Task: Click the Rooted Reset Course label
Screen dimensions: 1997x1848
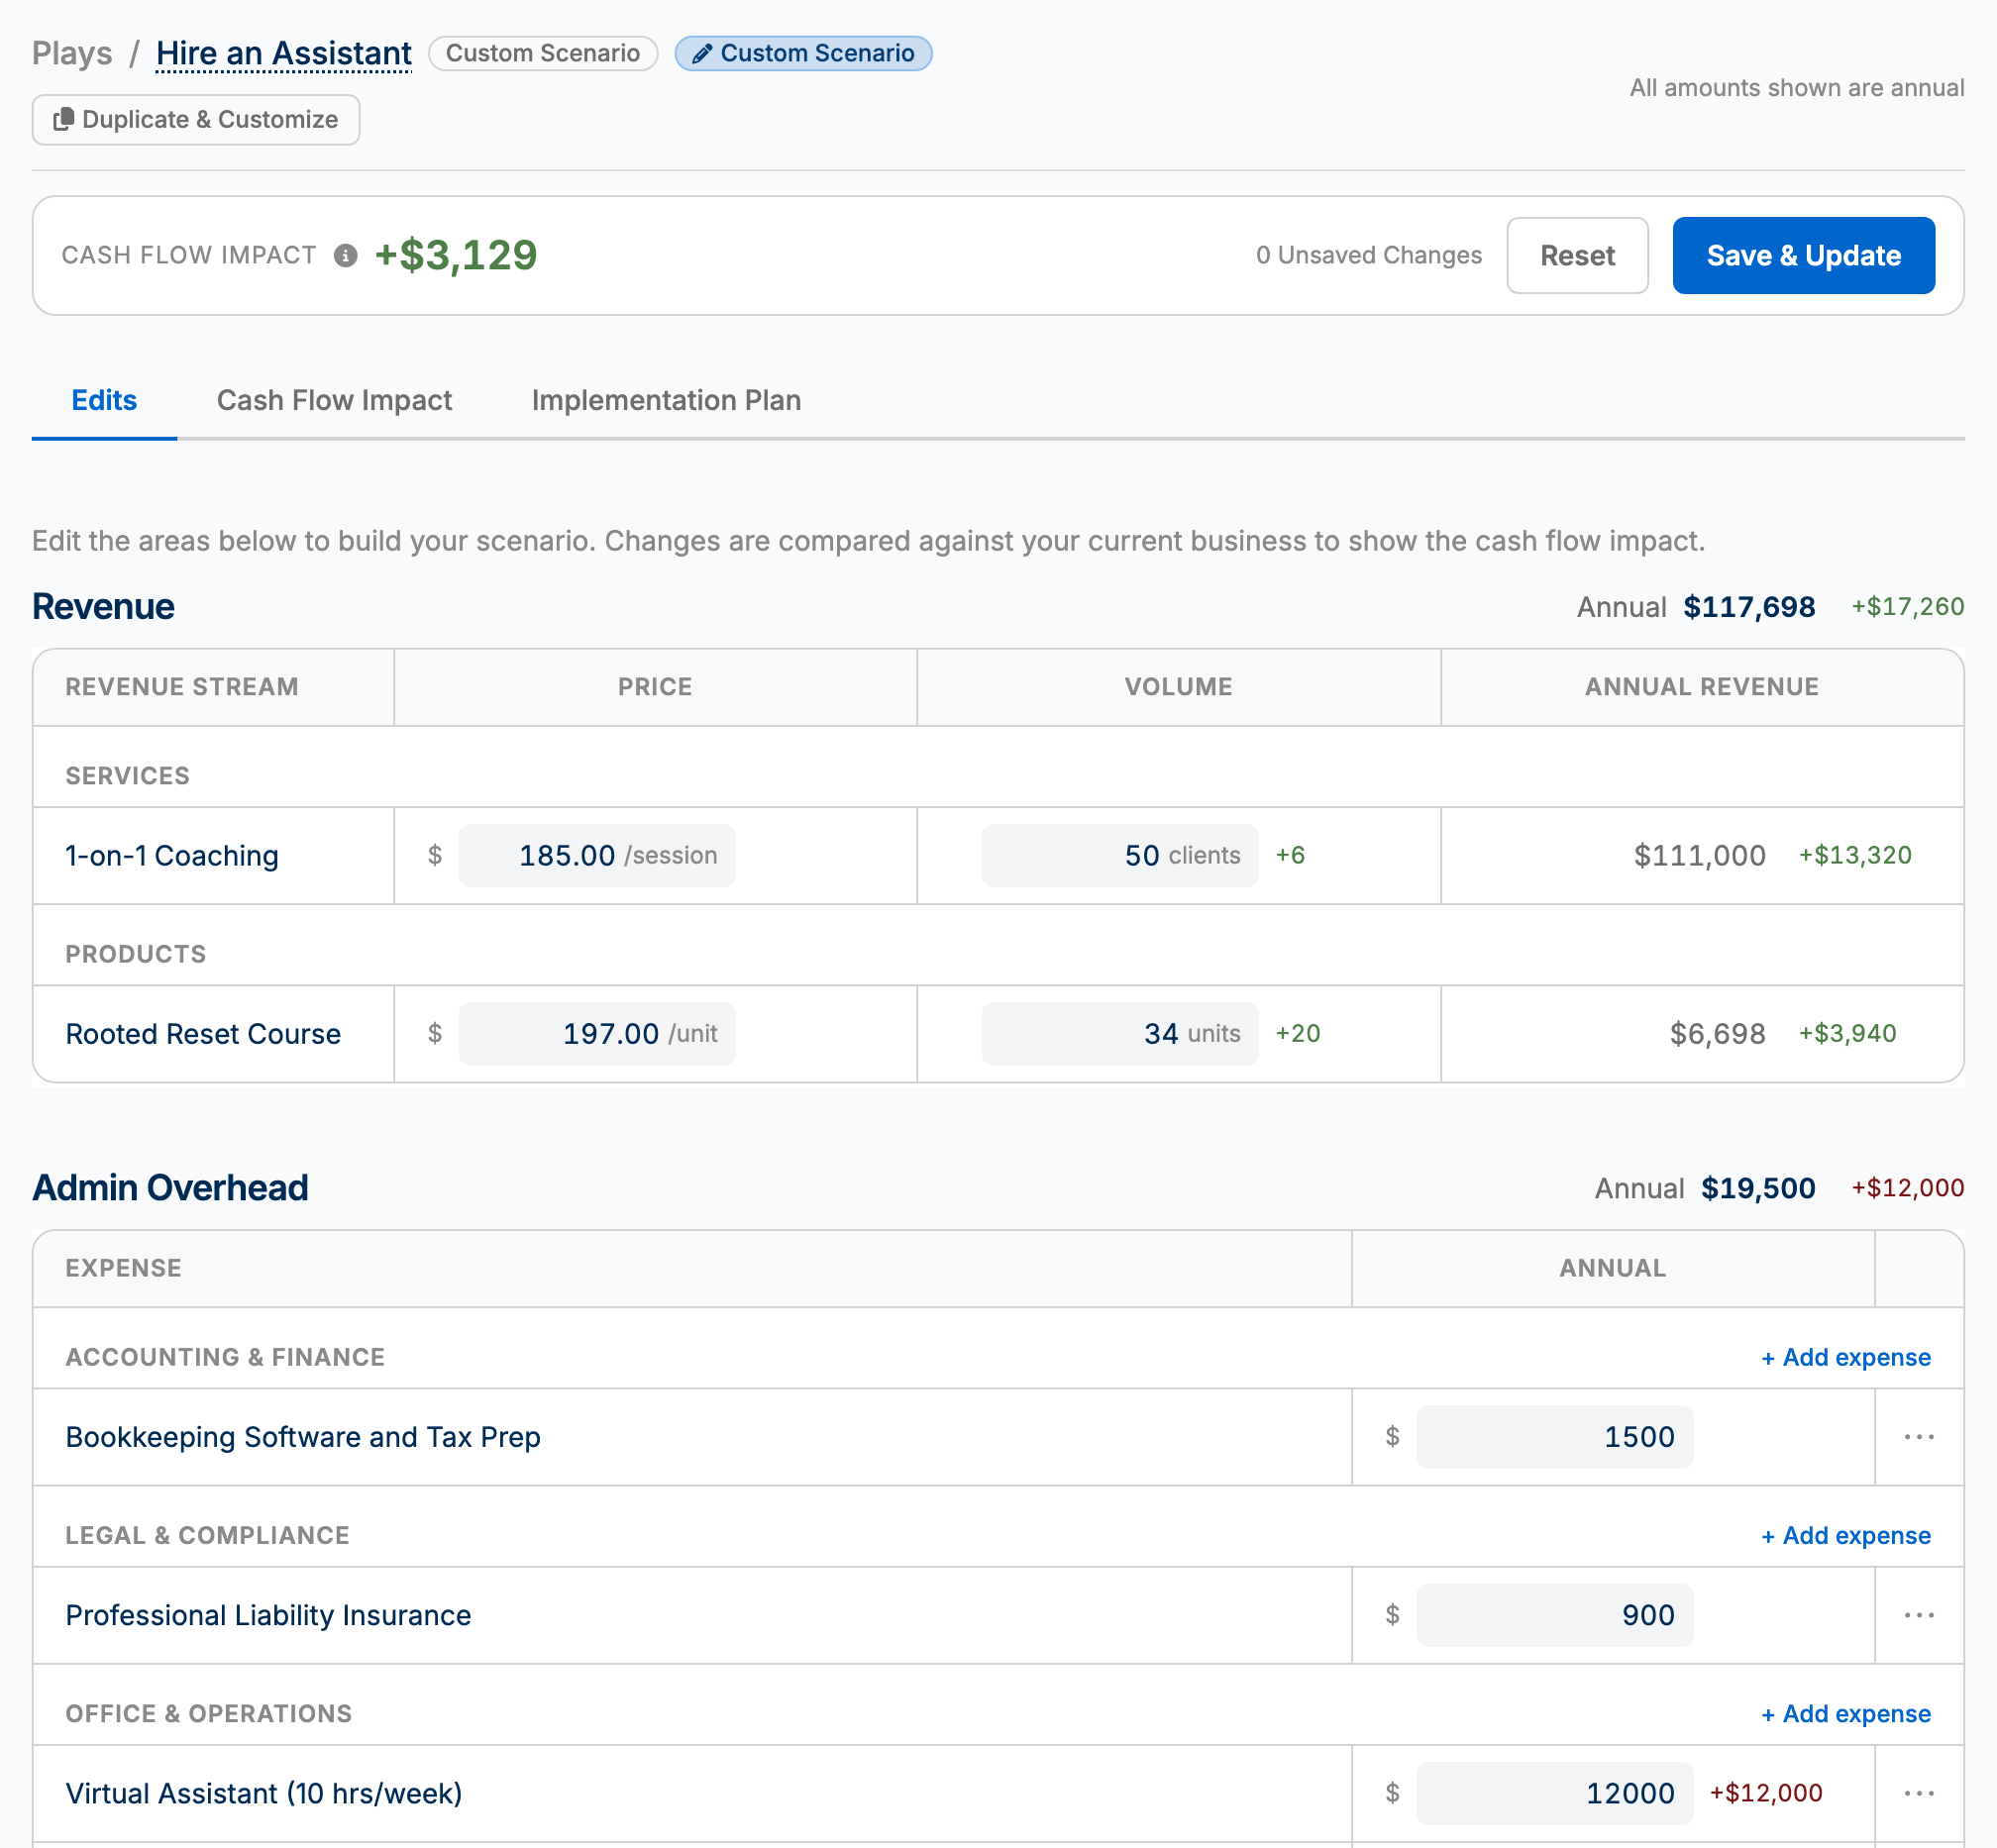Action: [x=203, y=1034]
